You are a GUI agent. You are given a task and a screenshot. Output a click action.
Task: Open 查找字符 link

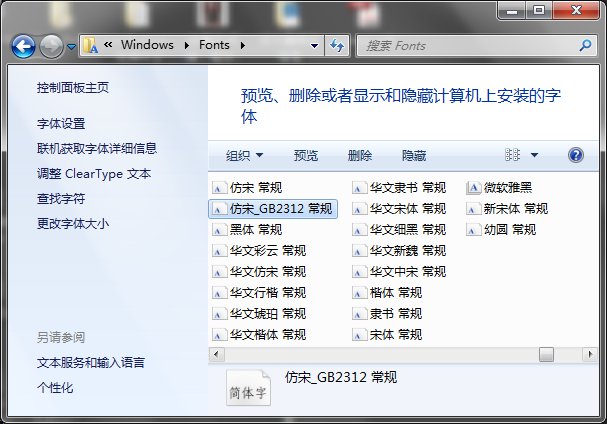tap(61, 199)
